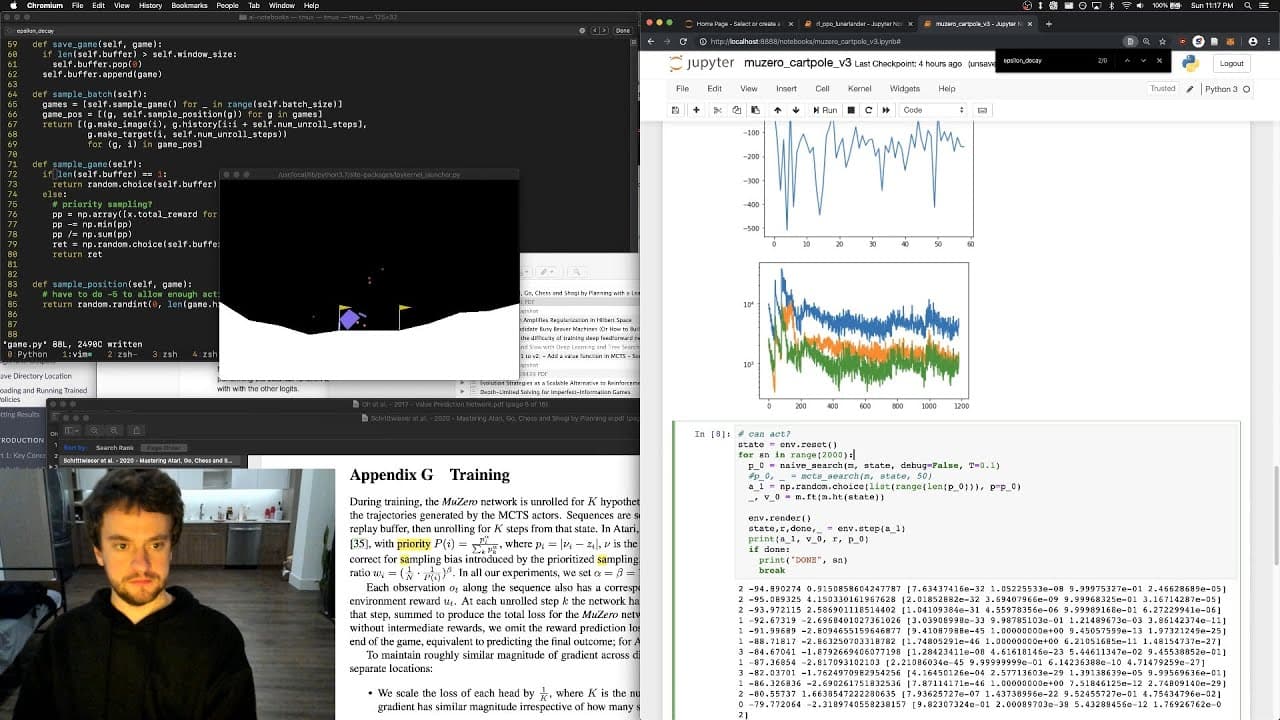Run the current Jupyter cell
This screenshot has width=1280, height=720.
point(825,110)
